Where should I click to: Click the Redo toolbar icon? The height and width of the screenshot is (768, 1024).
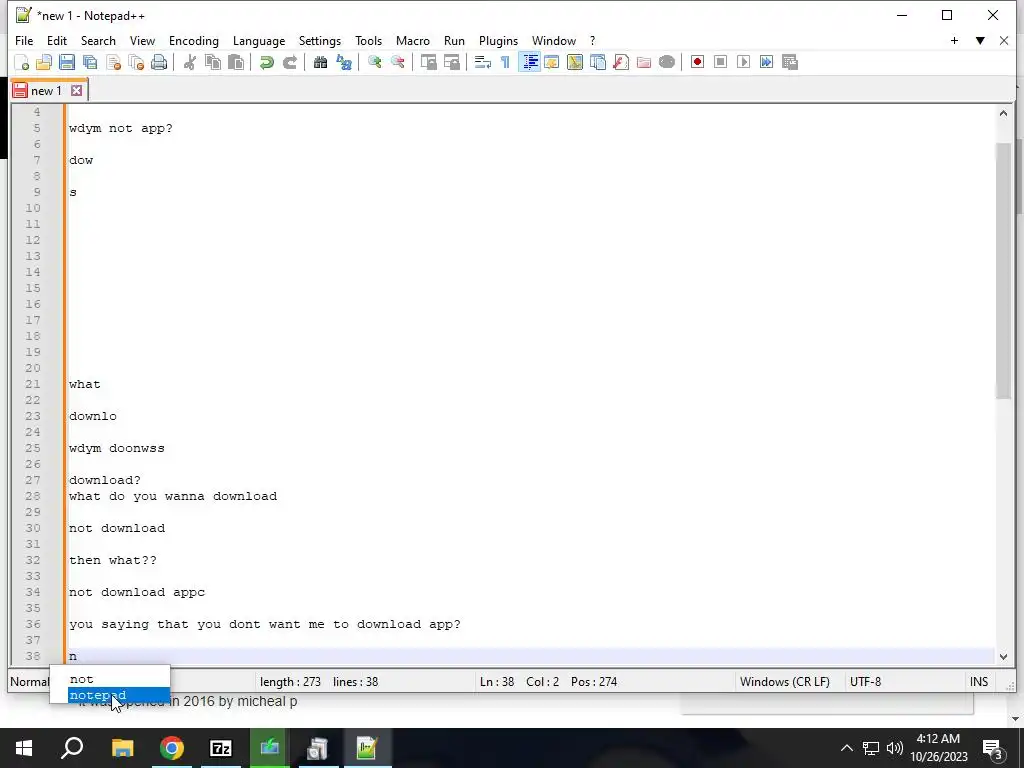(289, 62)
